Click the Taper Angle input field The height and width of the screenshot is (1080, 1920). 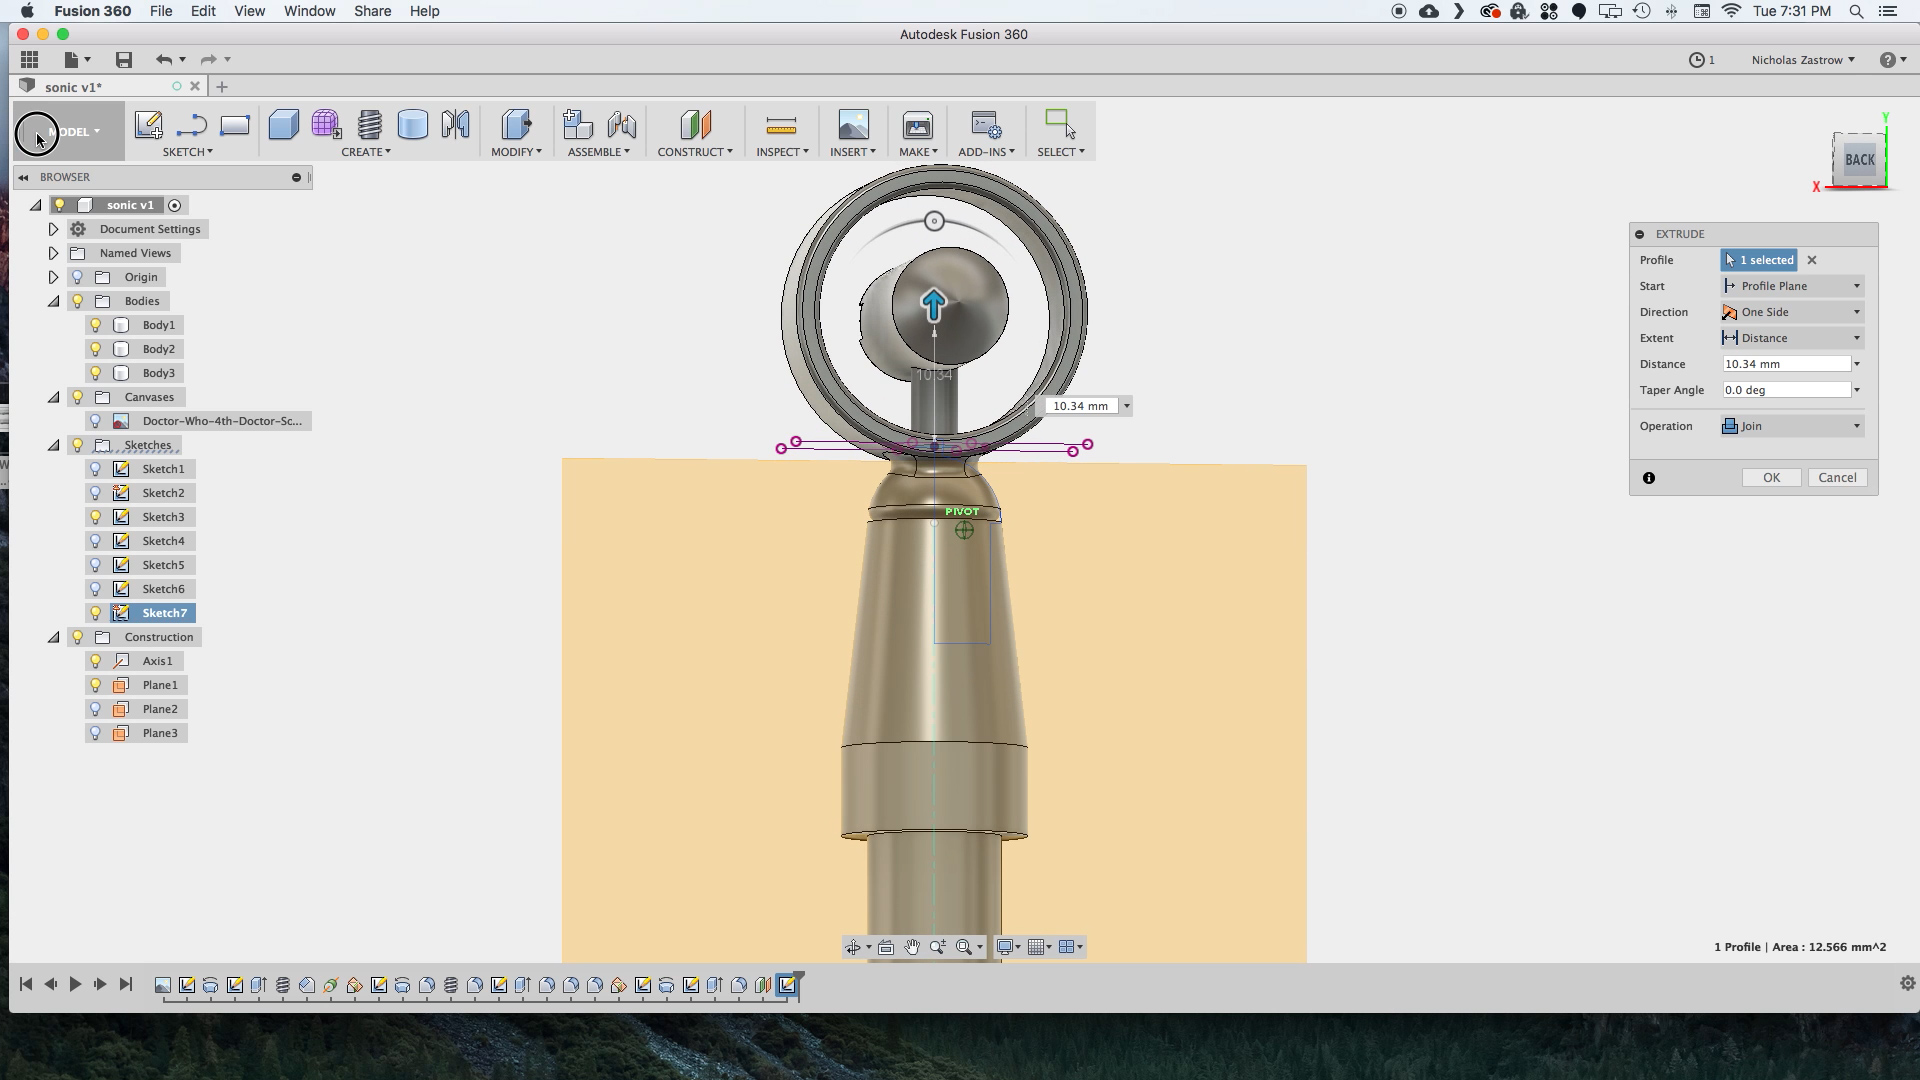[x=1786, y=390]
